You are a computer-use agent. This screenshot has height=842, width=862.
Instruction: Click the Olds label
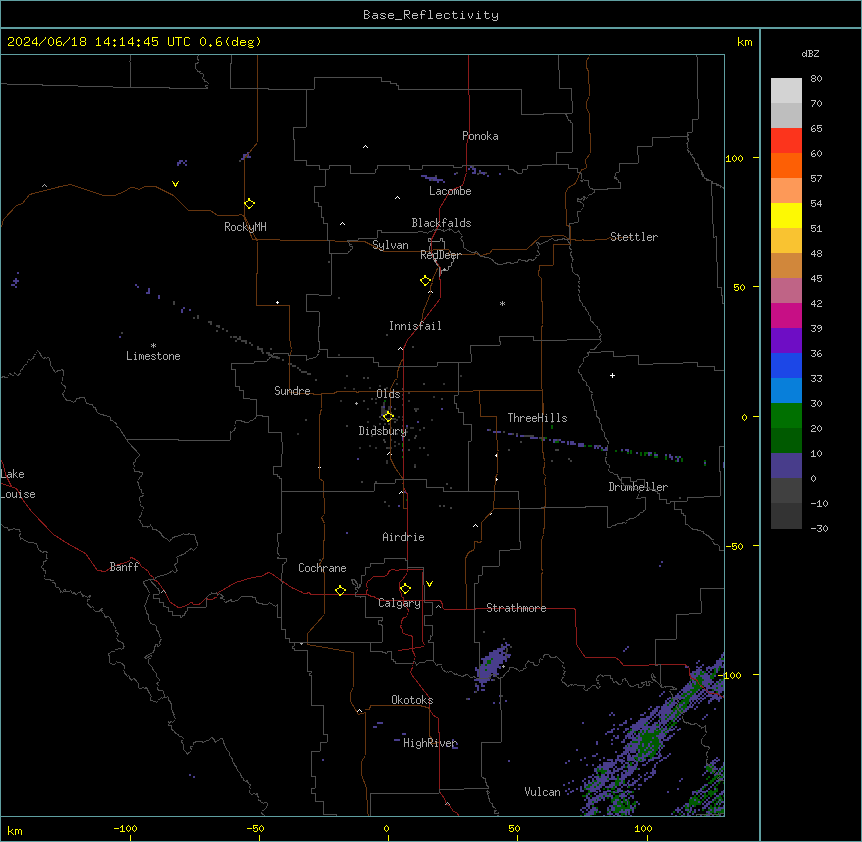tap(388, 394)
